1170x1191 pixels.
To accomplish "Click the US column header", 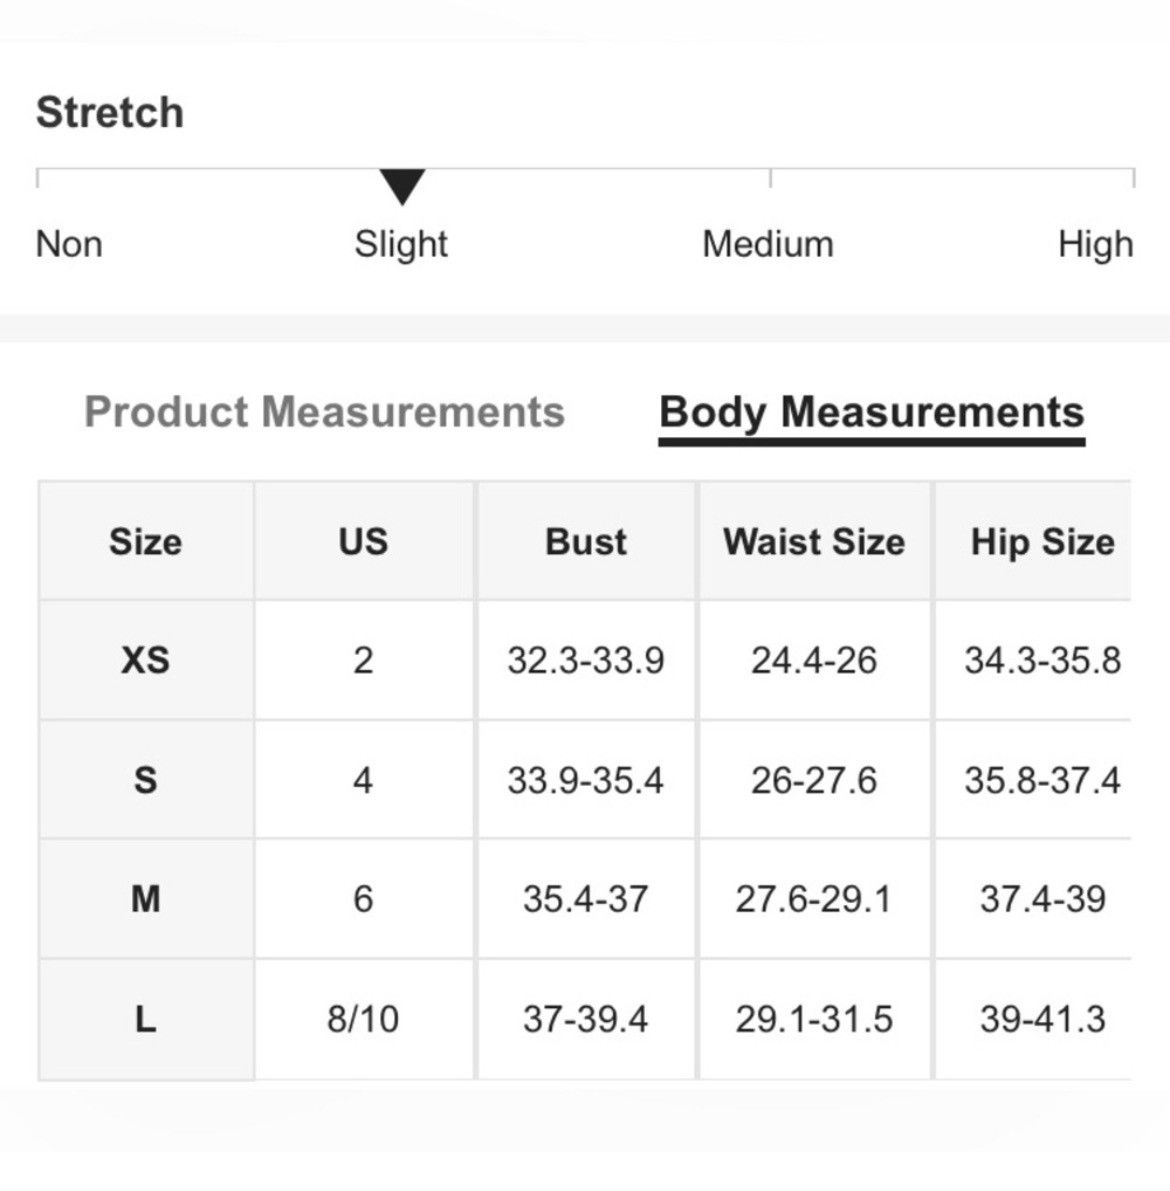I will click(363, 542).
